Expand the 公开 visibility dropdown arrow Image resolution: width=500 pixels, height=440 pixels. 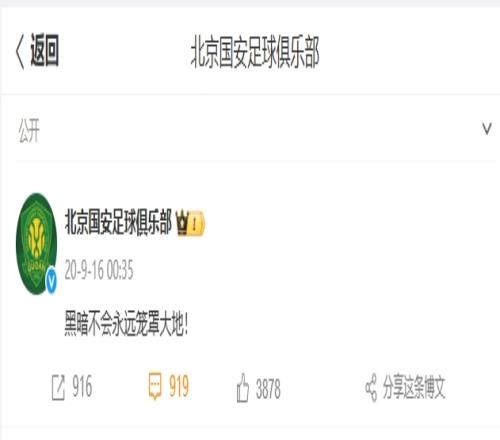click(487, 129)
